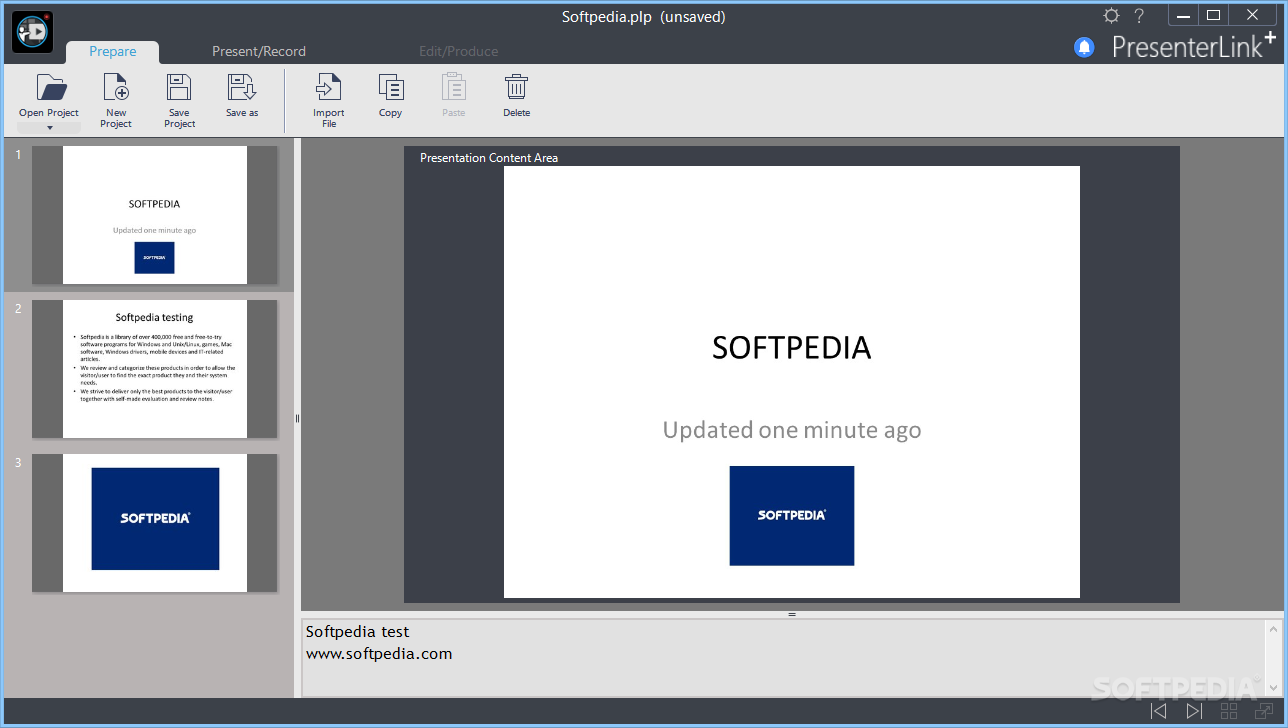Create a New Project
Viewport: 1288px width, 728px height.
pos(116,100)
